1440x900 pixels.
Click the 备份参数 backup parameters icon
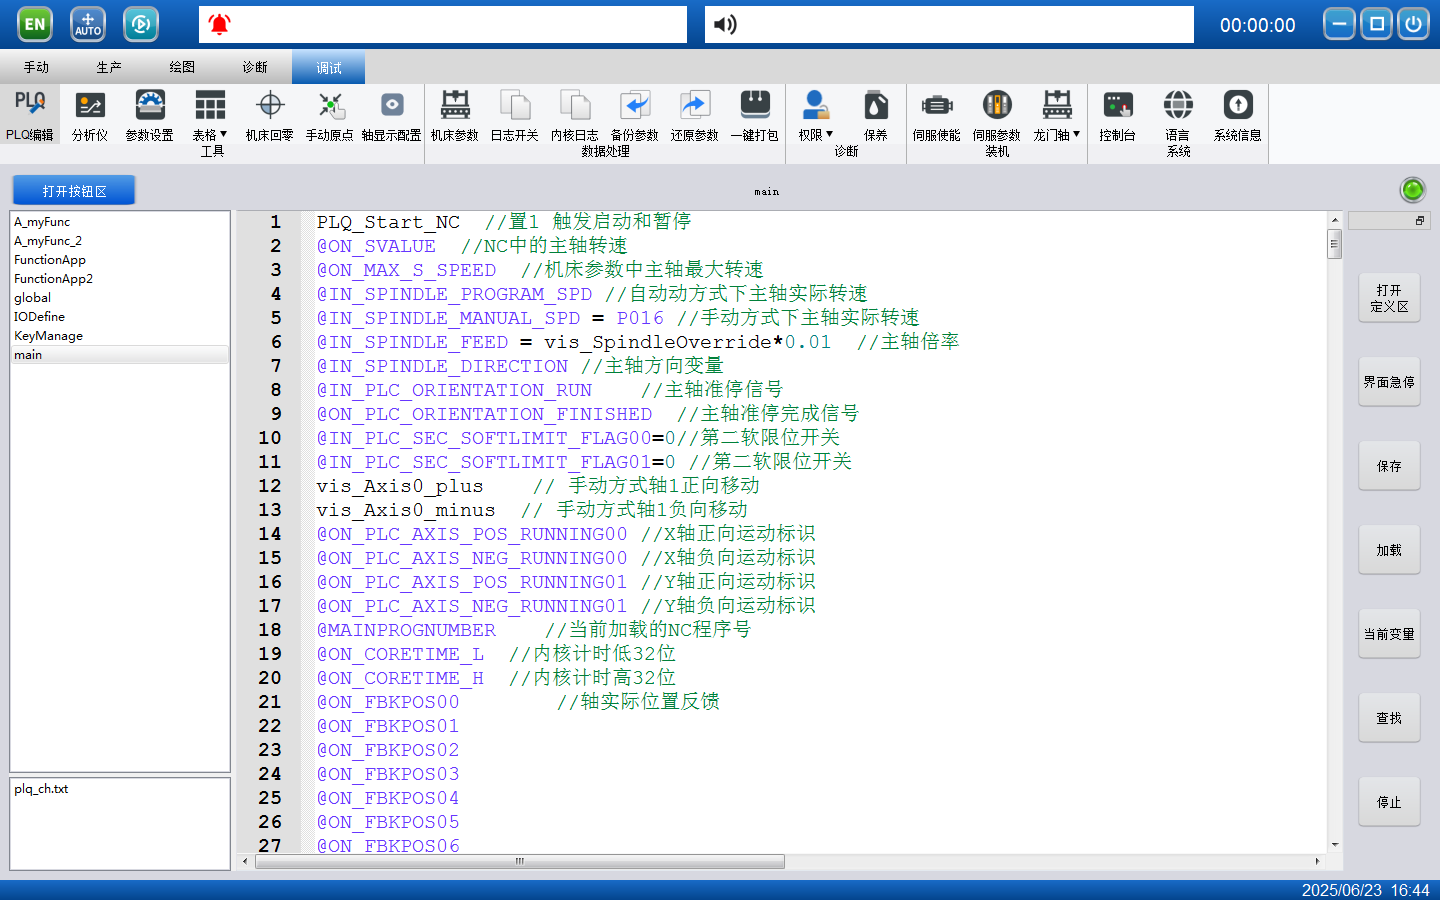pyautogui.click(x=635, y=115)
